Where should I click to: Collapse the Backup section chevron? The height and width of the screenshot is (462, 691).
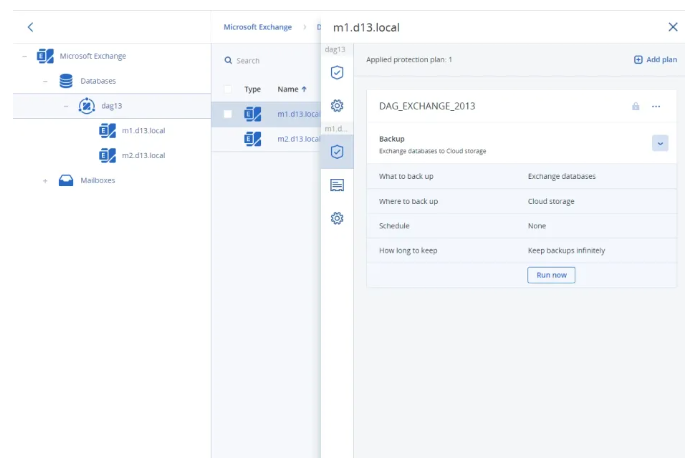659,143
